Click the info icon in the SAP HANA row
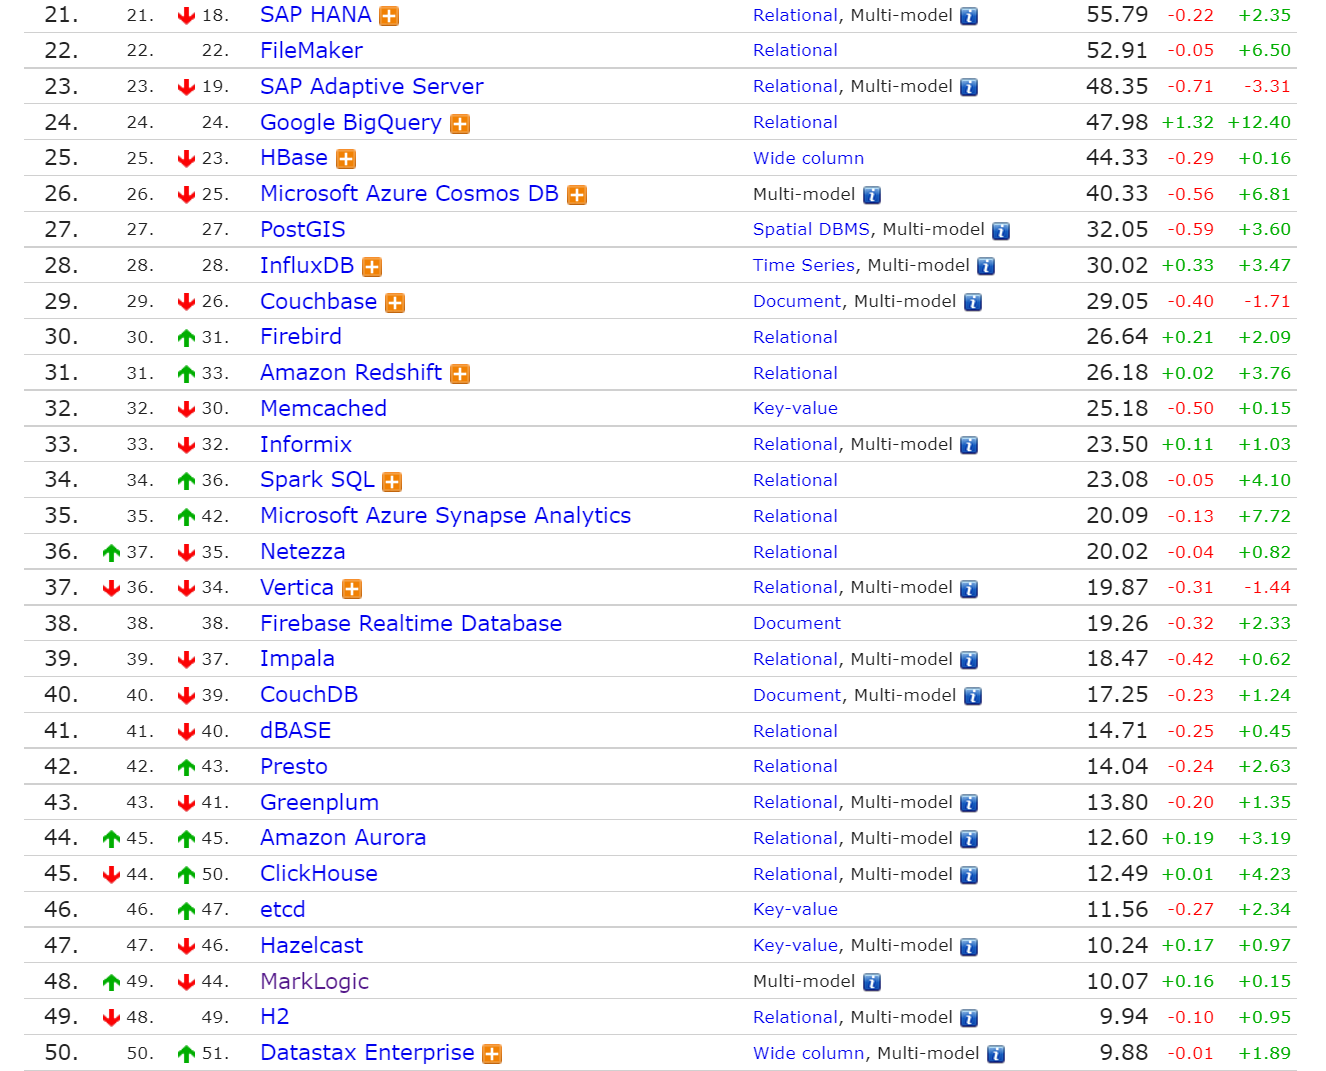Image resolution: width=1326 pixels, height=1071 pixels. [x=969, y=16]
